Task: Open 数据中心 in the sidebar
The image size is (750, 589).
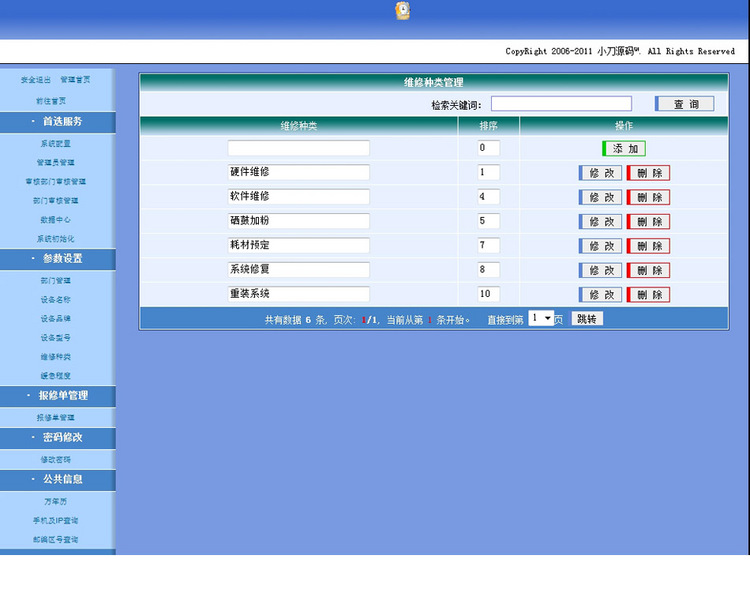Action: 55,220
